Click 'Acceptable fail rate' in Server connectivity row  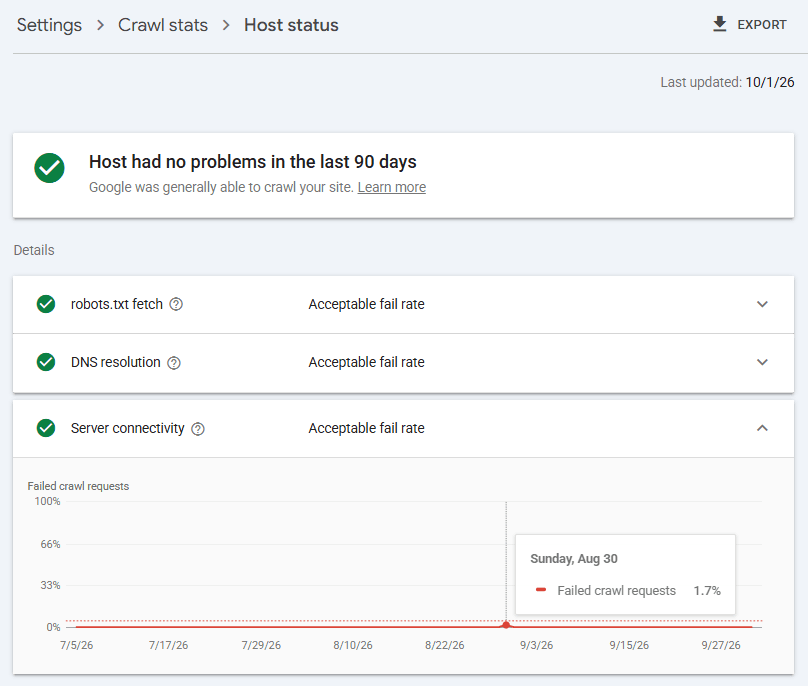click(x=366, y=428)
